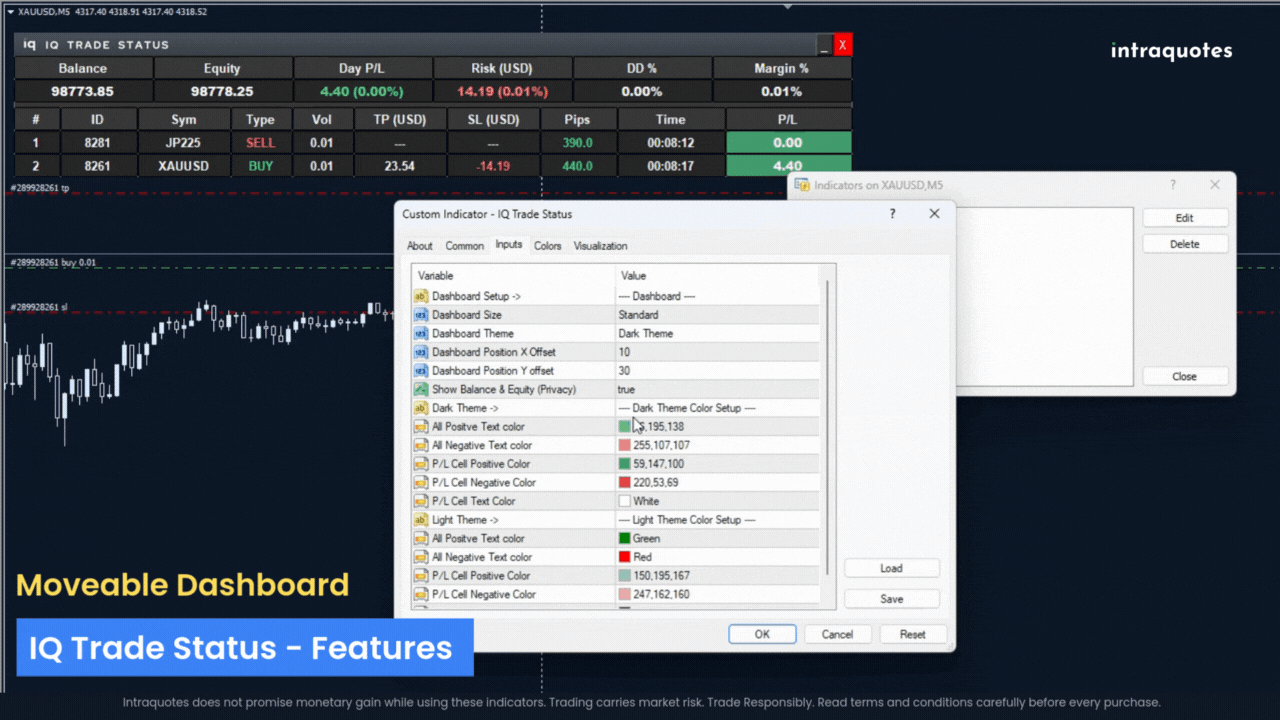Click the Y offset value field showing 30
The width and height of the screenshot is (1280, 720).
716,371
